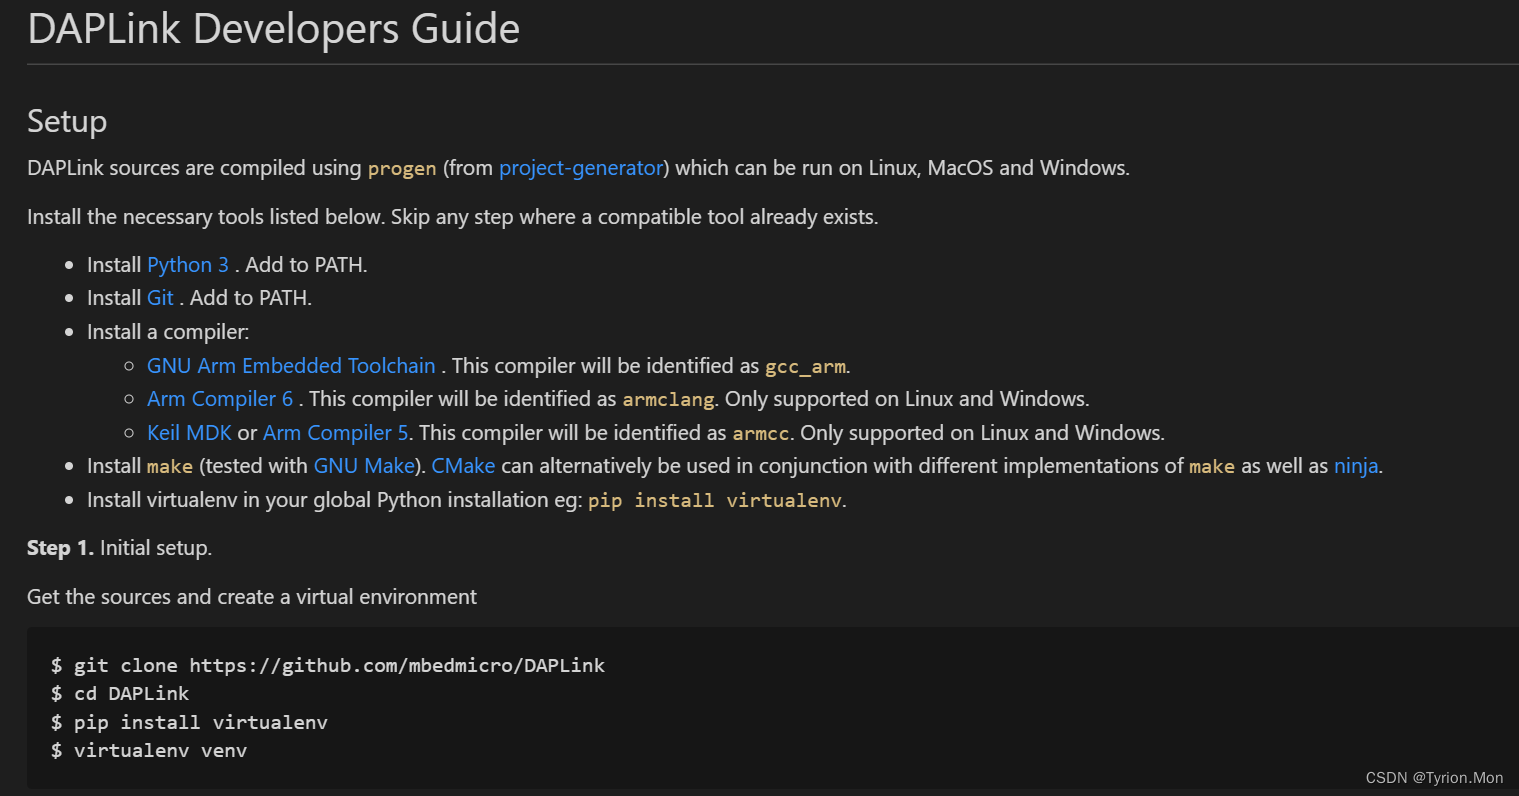1519x796 pixels.
Task: Open the Python 3 link
Action: click(x=188, y=265)
